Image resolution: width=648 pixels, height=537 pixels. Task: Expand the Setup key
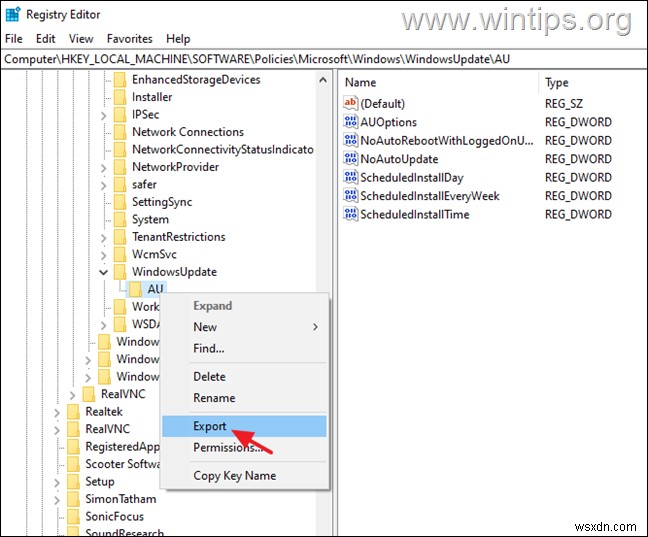pos(57,482)
